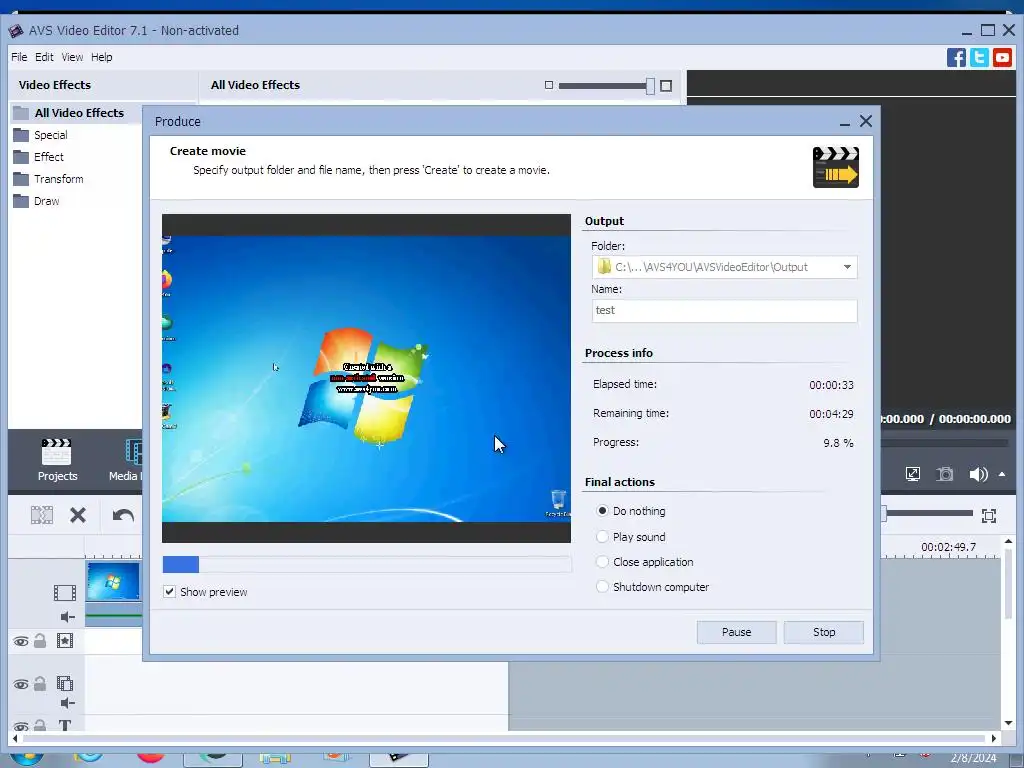Mute playback with the speaker volume icon

(x=978, y=474)
